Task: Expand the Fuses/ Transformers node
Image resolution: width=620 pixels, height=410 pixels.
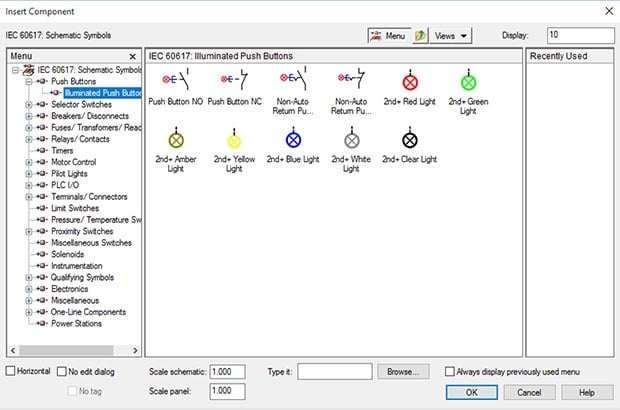Action: click(29, 128)
